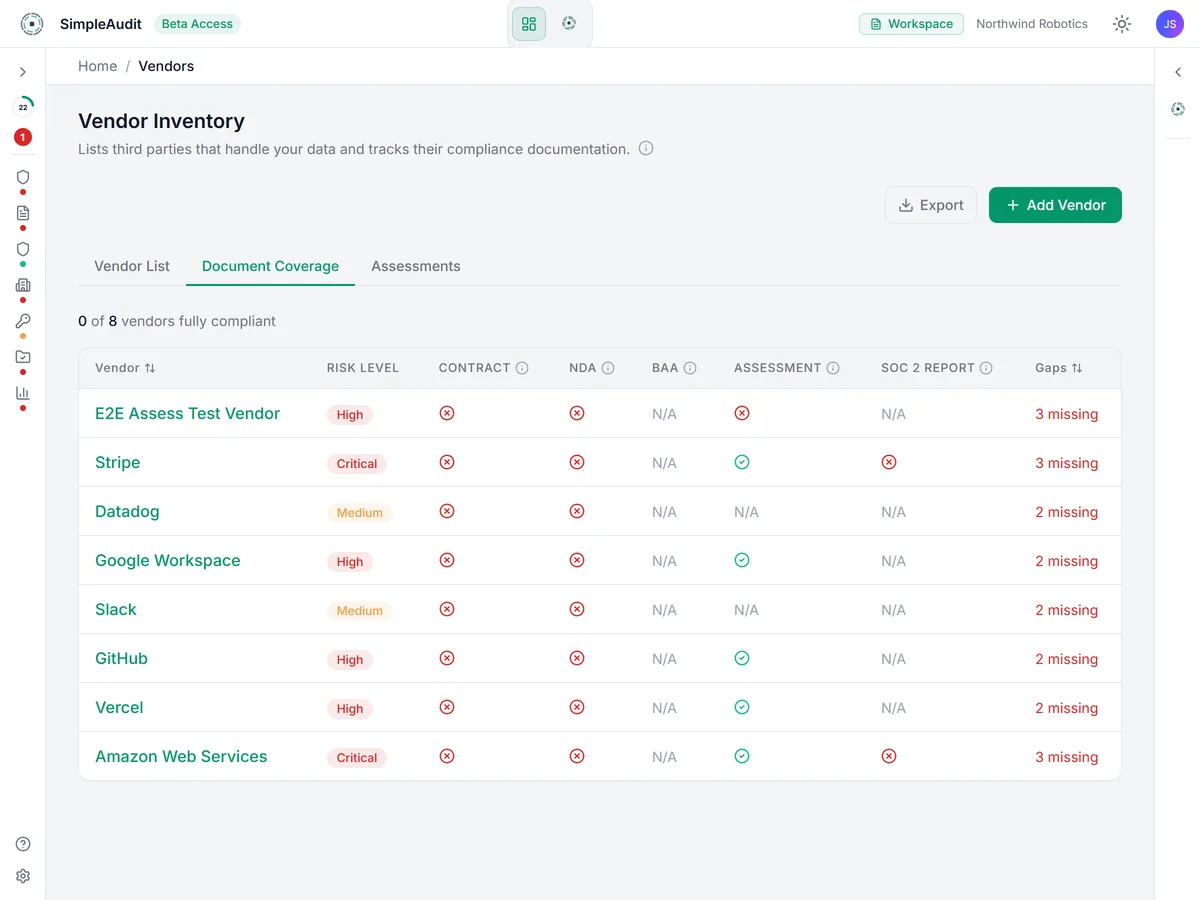Screen dimensions: 1200x900
Task: Click the Workspace badge in the header
Action: coord(911,24)
